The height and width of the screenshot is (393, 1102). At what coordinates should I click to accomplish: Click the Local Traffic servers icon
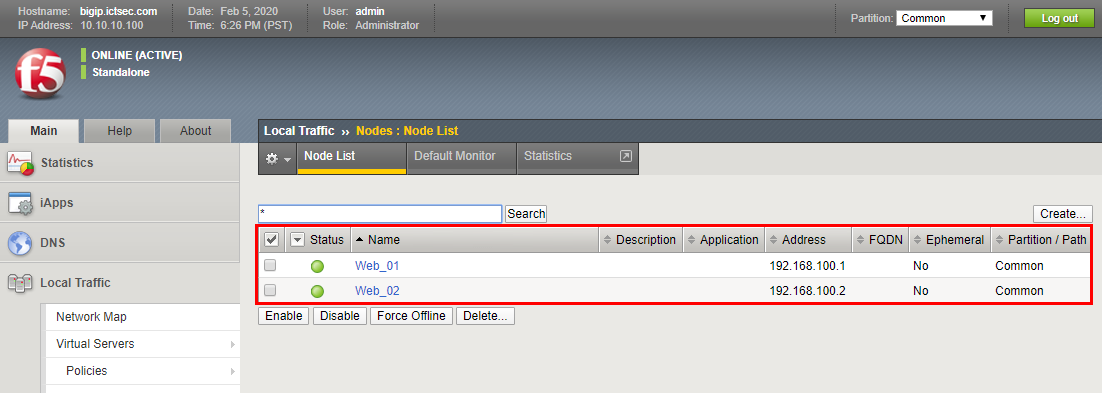[20, 283]
